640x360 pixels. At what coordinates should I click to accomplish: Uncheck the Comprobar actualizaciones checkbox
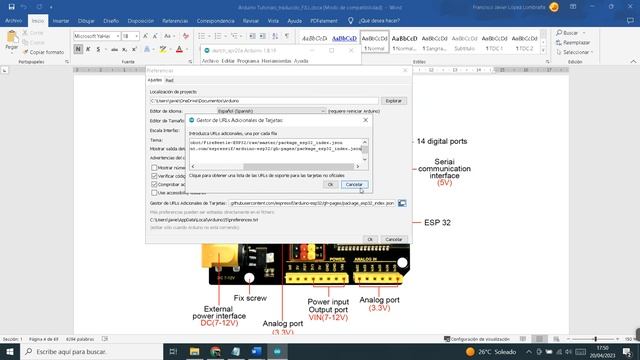154,184
